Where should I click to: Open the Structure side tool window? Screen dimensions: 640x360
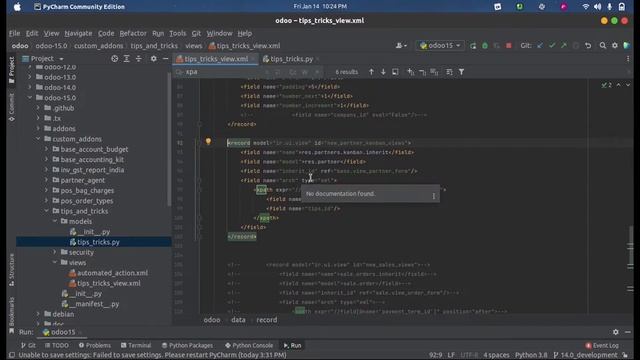click(x=11, y=270)
